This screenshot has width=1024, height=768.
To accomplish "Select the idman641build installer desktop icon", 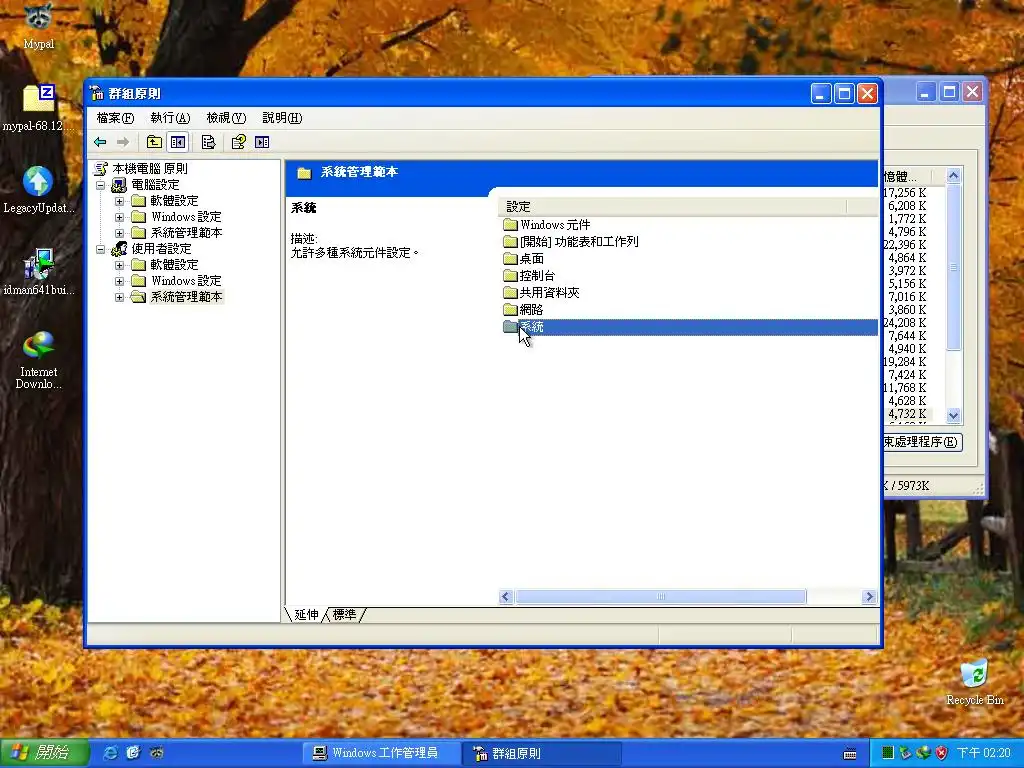I will (39, 272).
